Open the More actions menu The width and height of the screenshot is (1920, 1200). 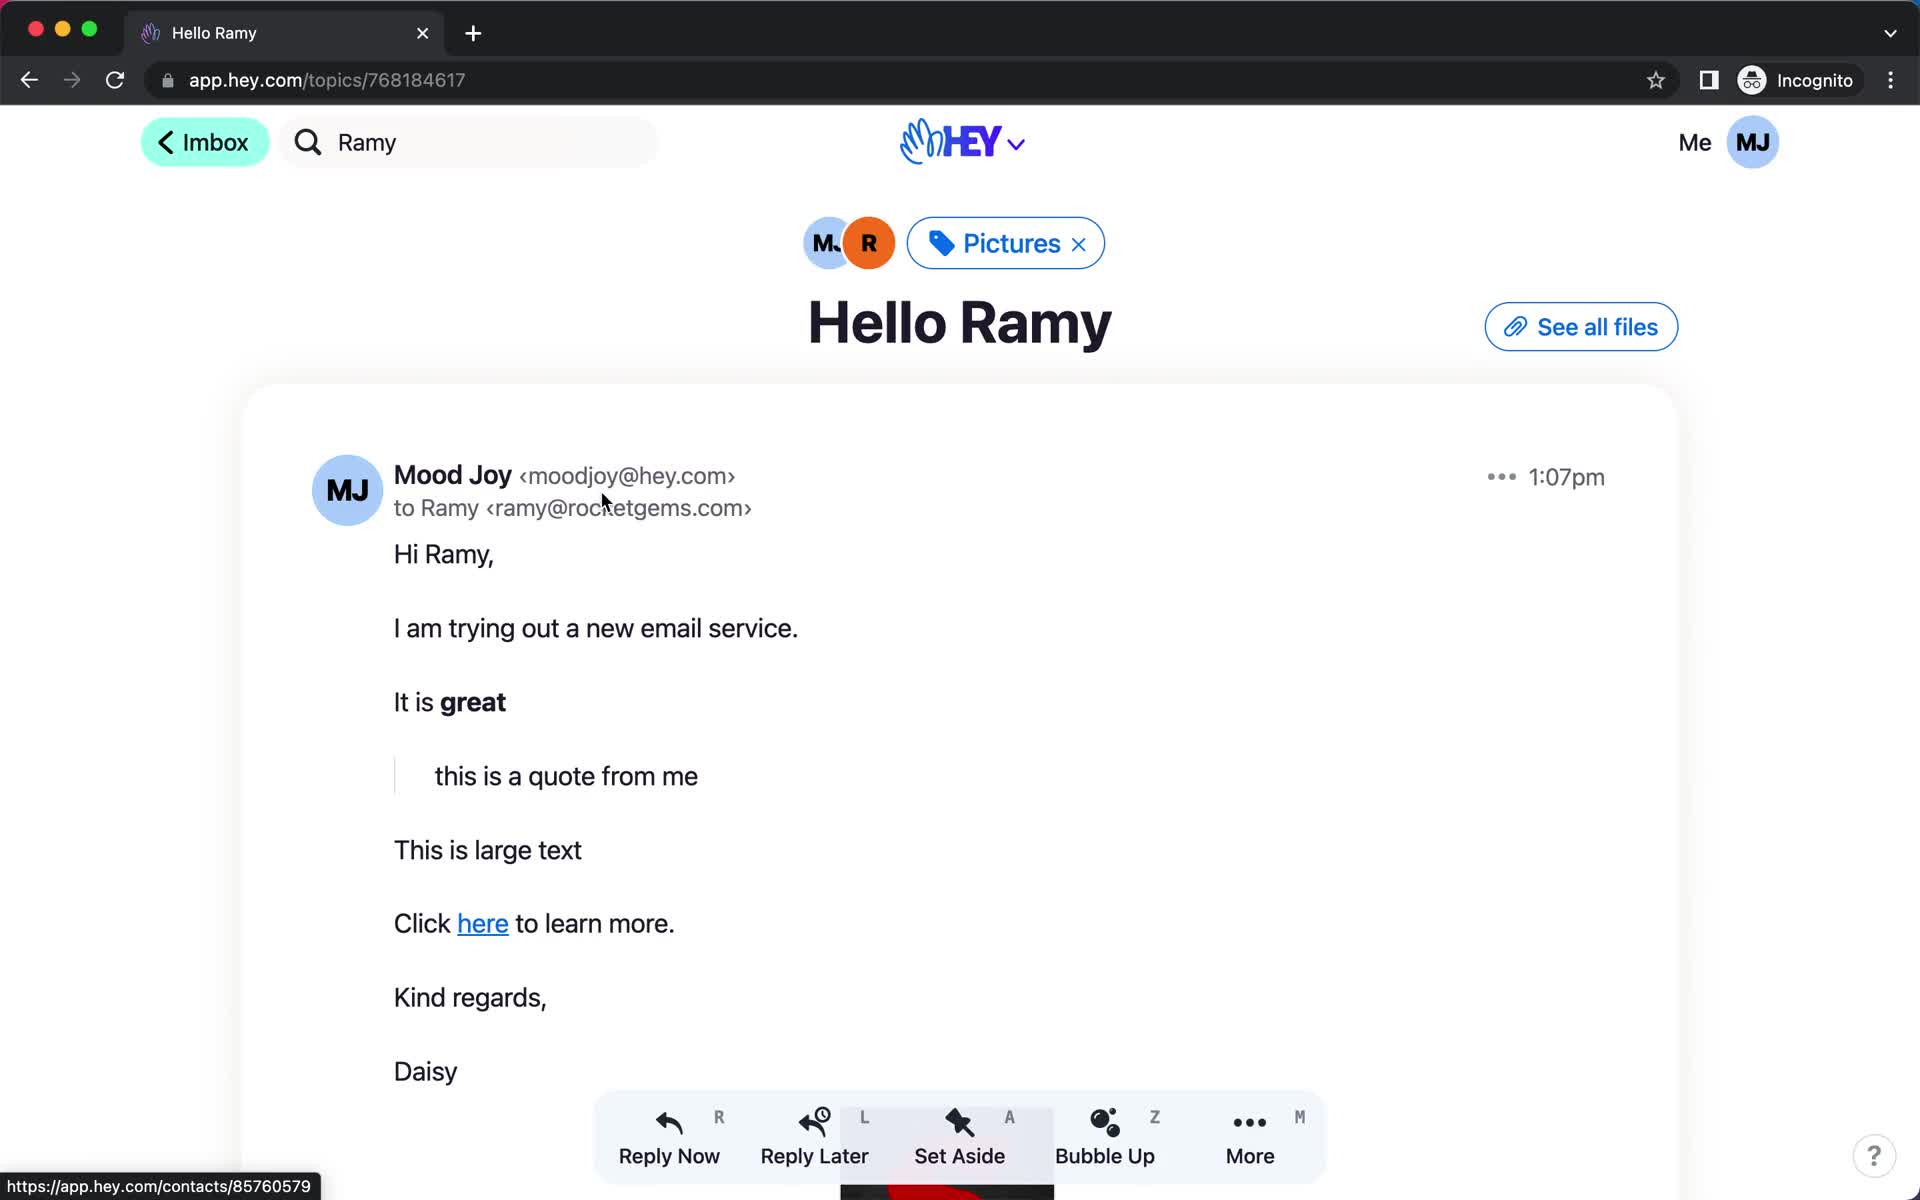[1250, 1138]
